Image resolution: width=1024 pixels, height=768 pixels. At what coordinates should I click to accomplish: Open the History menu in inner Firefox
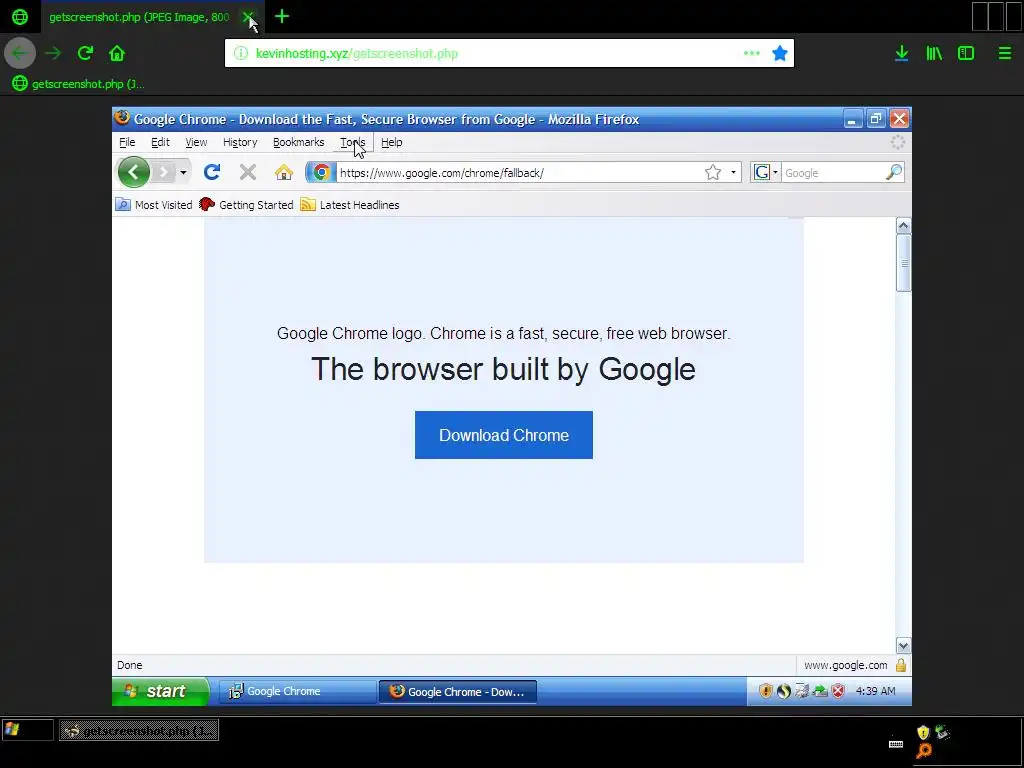240,142
